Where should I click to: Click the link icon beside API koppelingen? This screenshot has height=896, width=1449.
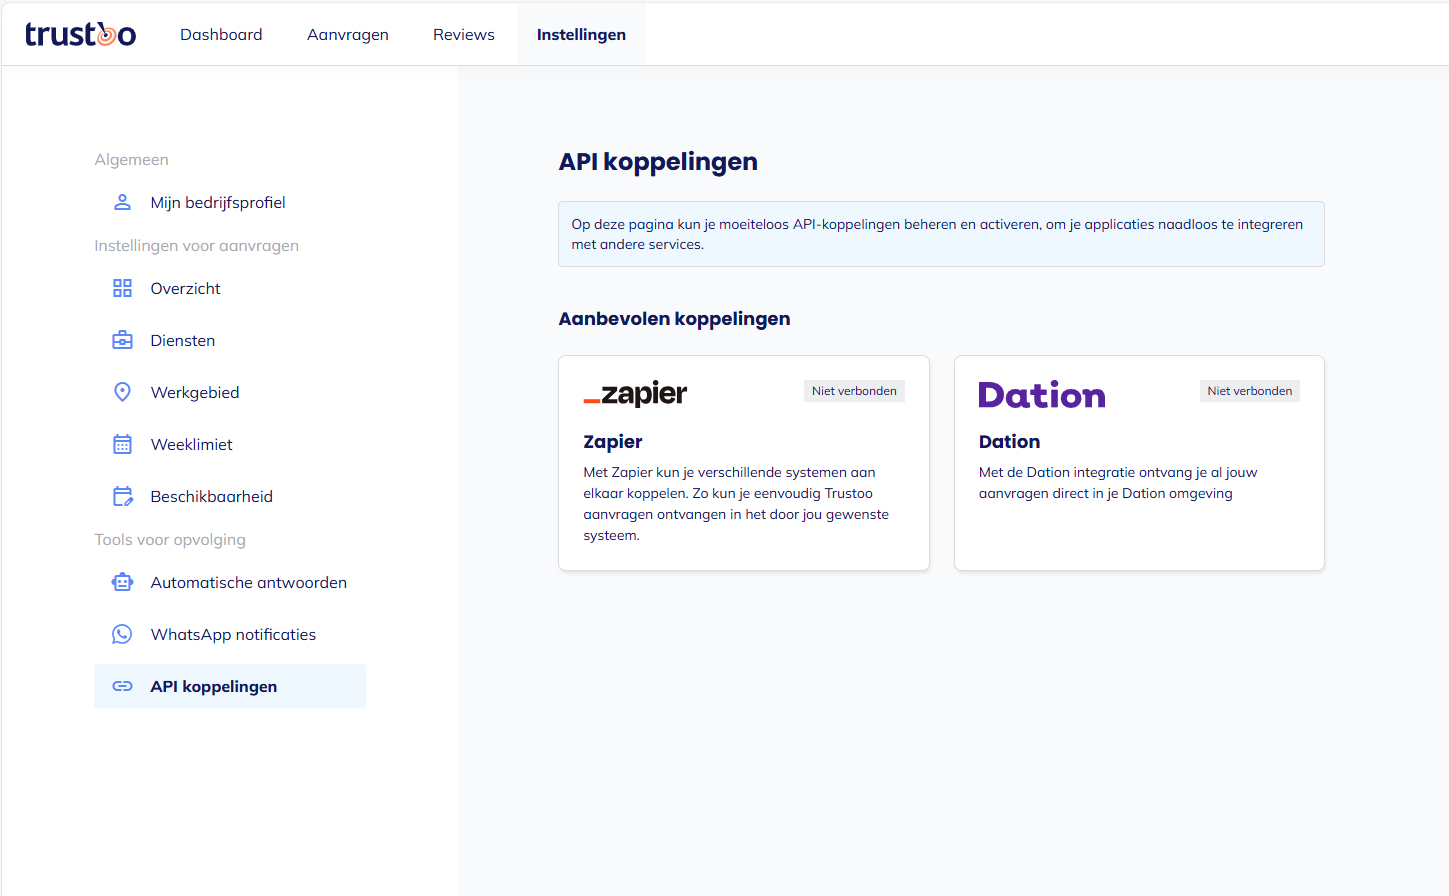point(122,686)
